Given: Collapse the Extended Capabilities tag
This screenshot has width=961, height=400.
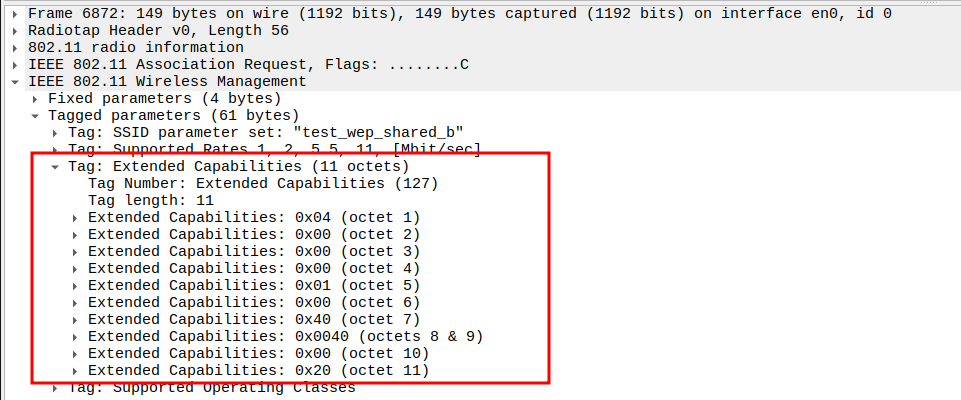Looking at the screenshot, I should pyautogui.click(x=56, y=166).
